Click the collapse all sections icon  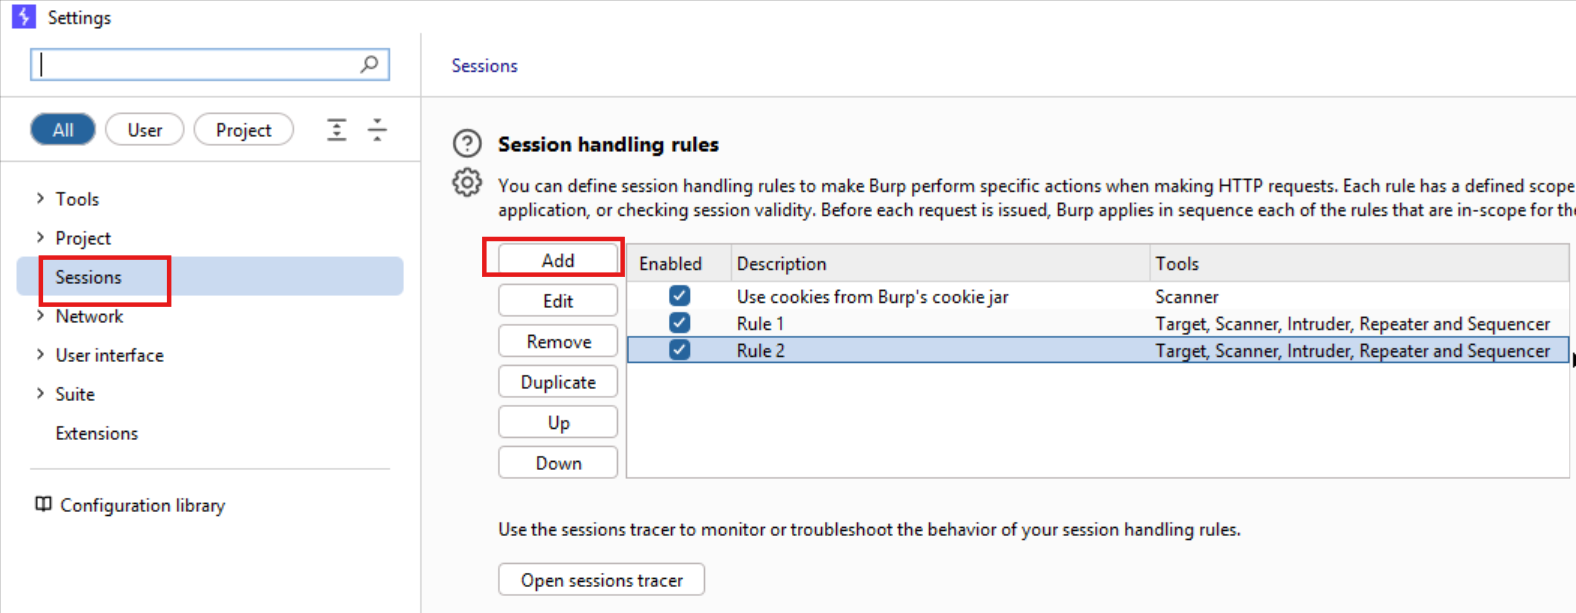point(377,129)
